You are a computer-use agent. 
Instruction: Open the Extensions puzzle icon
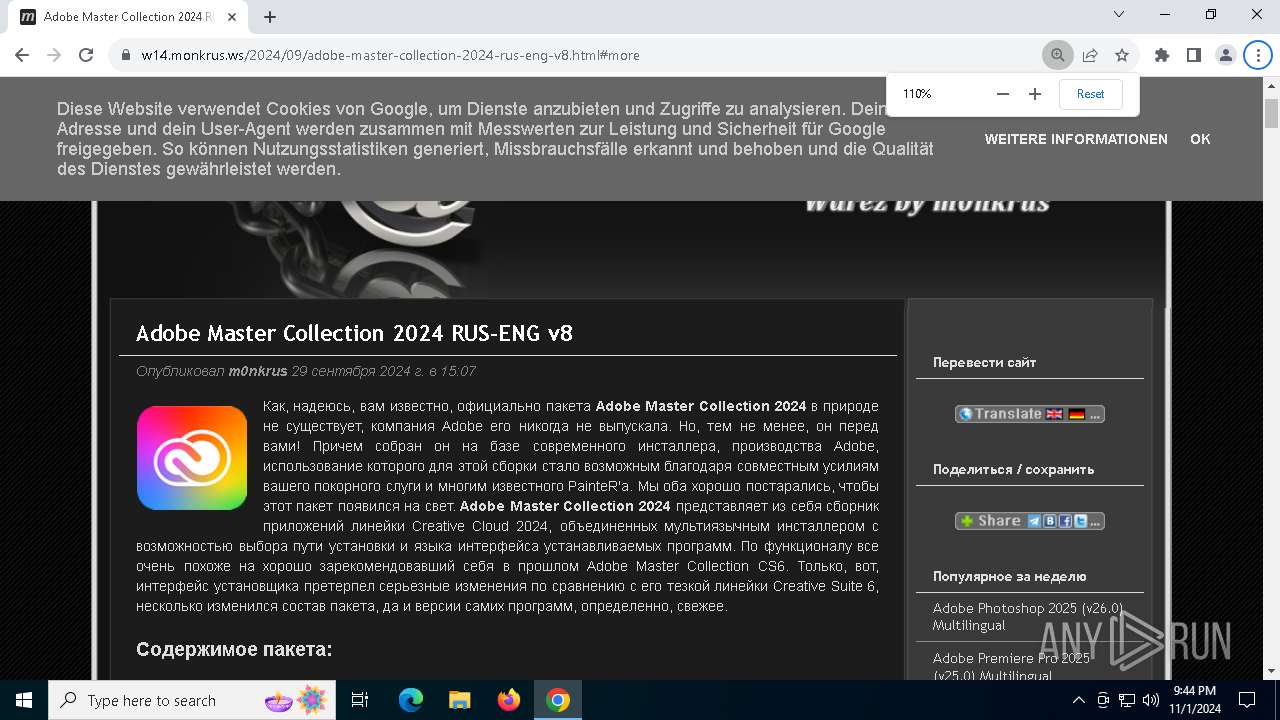(x=1162, y=55)
